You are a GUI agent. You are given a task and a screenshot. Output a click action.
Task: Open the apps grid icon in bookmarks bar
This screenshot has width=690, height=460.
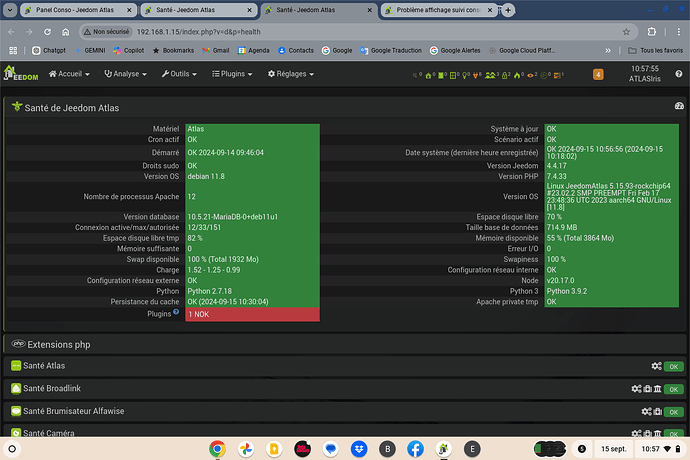[13, 51]
